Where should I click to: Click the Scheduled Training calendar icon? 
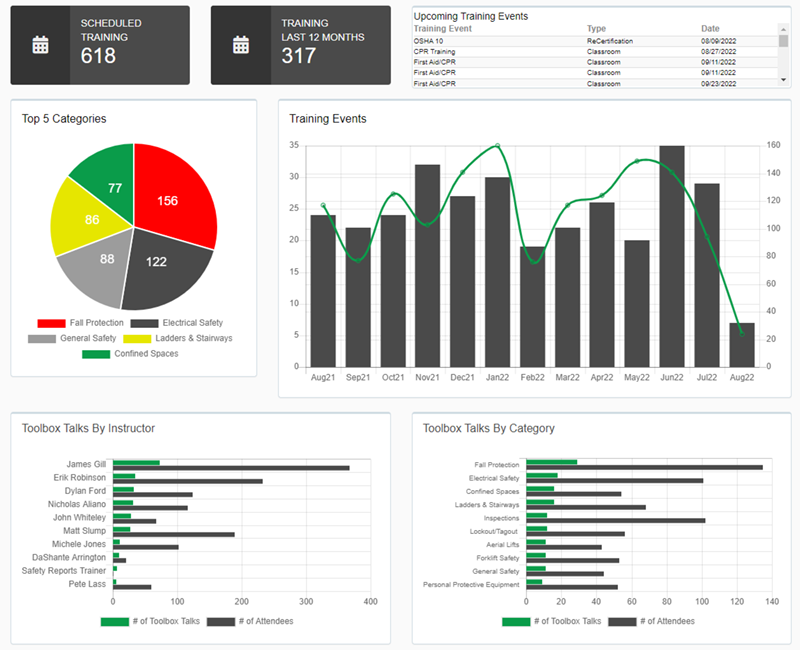(x=40, y=45)
